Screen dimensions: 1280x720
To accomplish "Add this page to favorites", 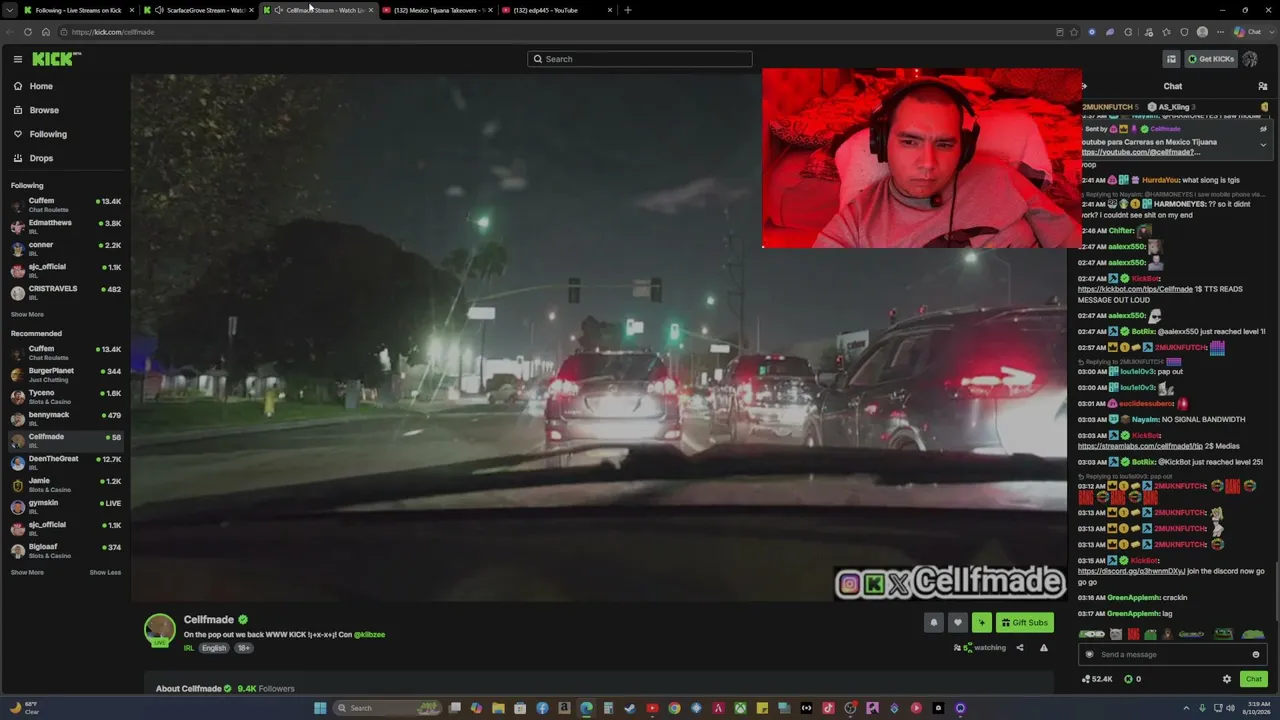I will (1074, 32).
